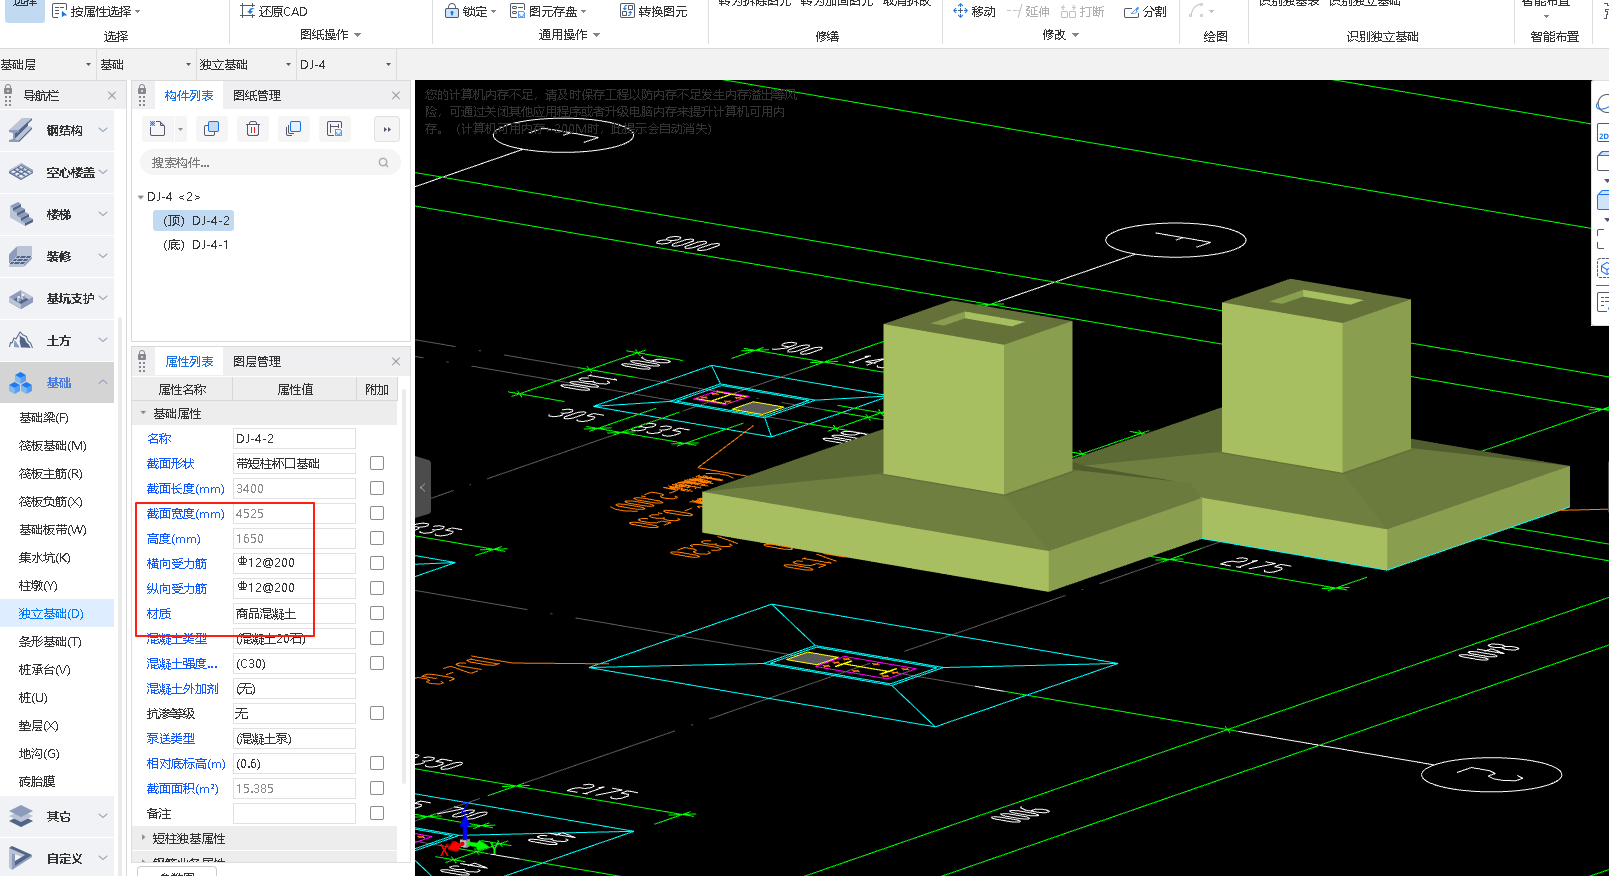Image resolution: width=1609 pixels, height=876 pixels.
Task: Open the 钢结构 steel structure category
Action: click(x=57, y=130)
